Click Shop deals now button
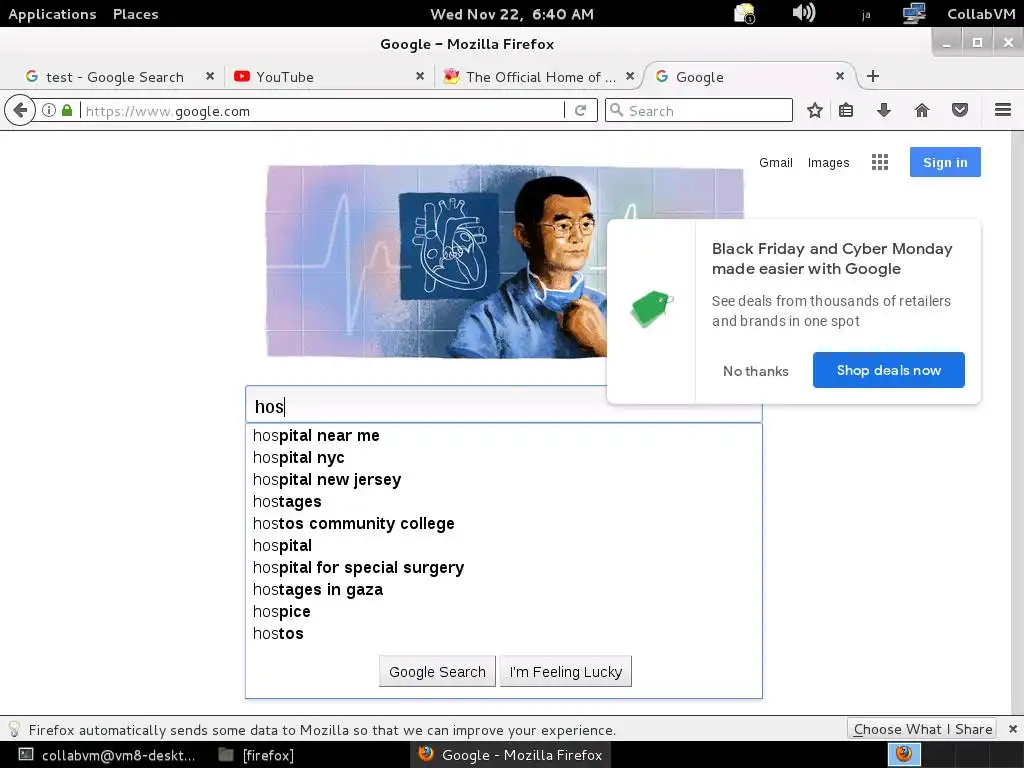 coord(888,370)
